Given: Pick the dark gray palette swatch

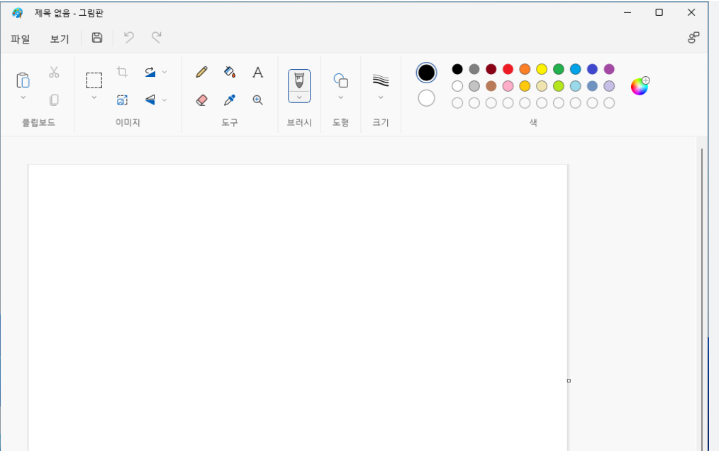Looking at the screenshot, I should coord(474,69).
